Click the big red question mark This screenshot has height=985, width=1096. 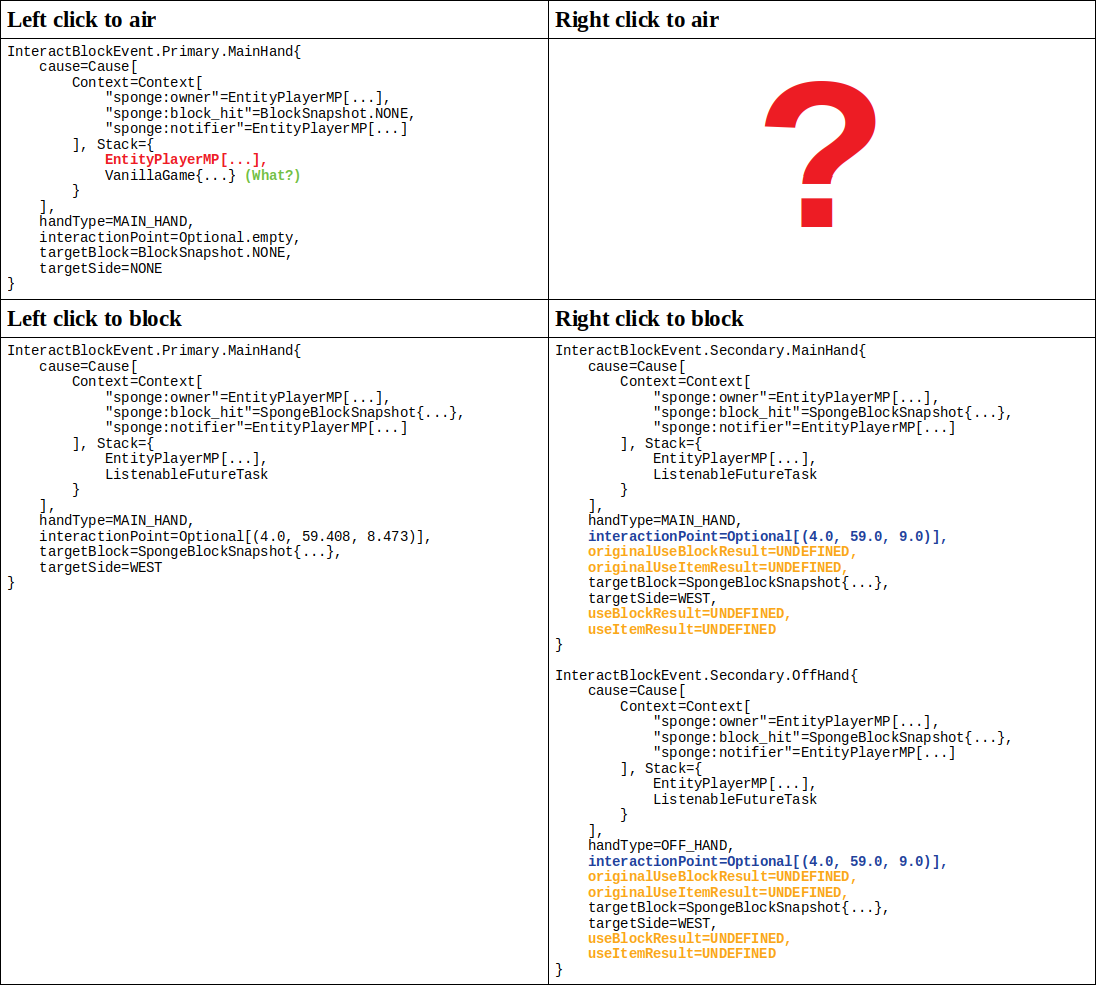click(x=821, y=154)
